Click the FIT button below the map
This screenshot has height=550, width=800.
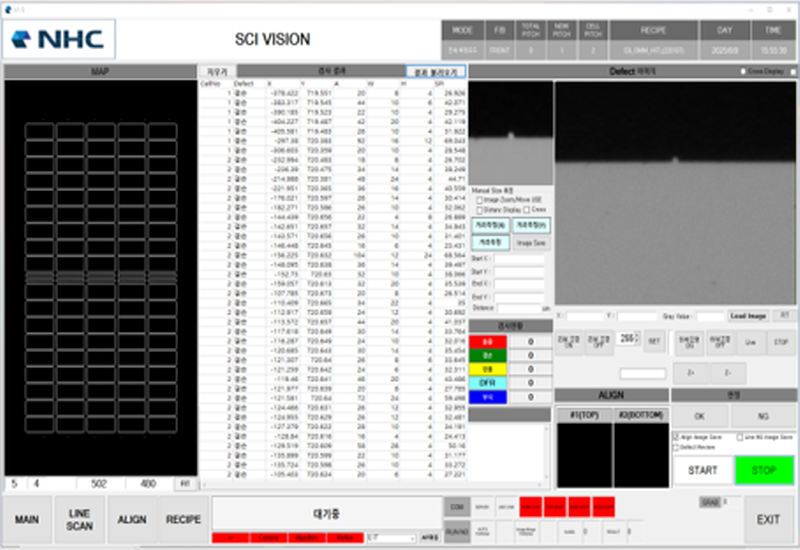[185, 483]
